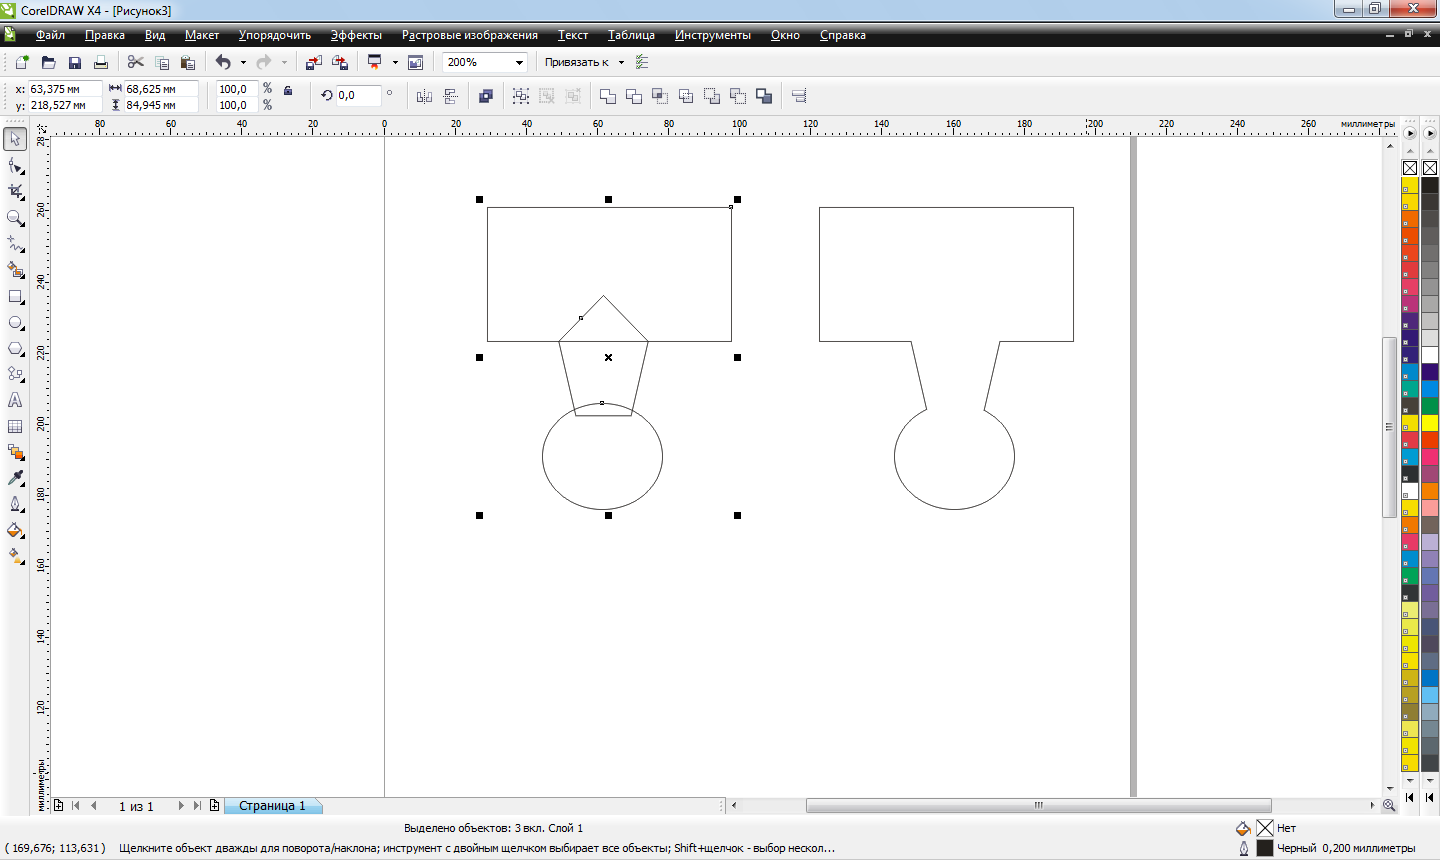Add a page after the last page
Viewport: 1440px width, 860px height.
pos(214,805)
